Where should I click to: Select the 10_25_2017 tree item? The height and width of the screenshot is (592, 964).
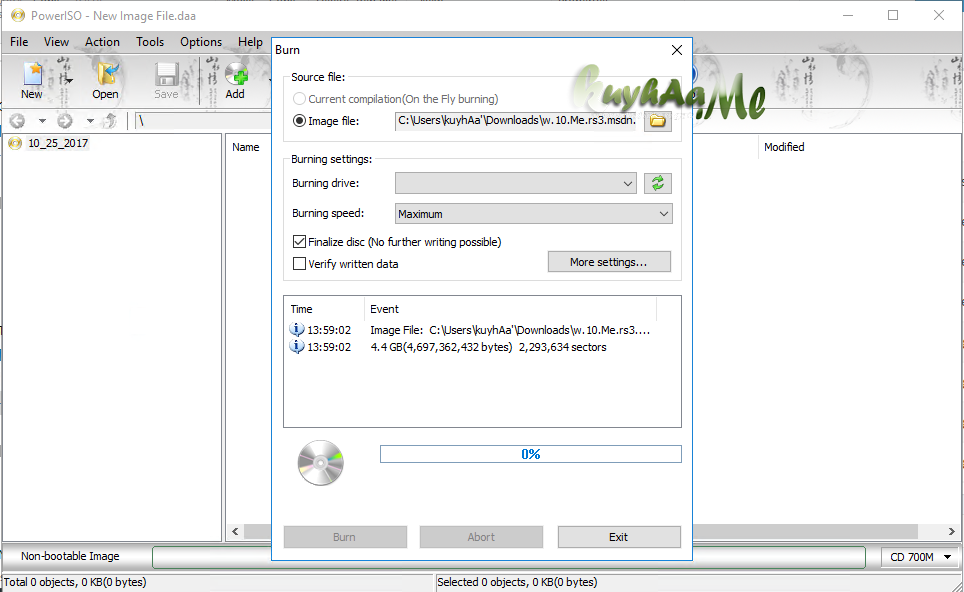click(58, 143)
